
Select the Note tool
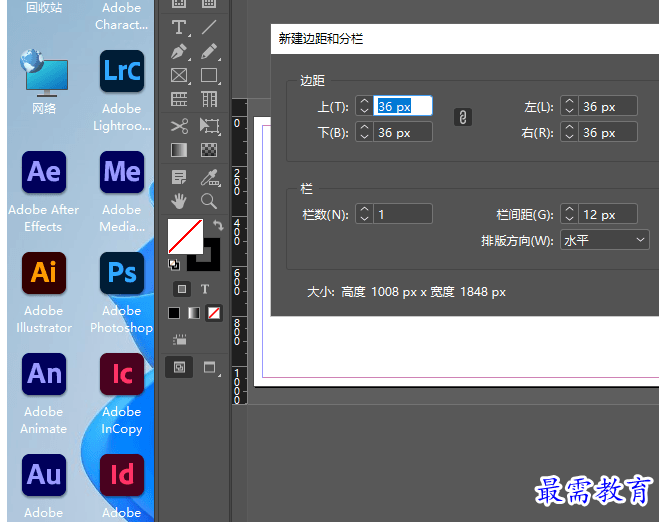coord(179,177)
